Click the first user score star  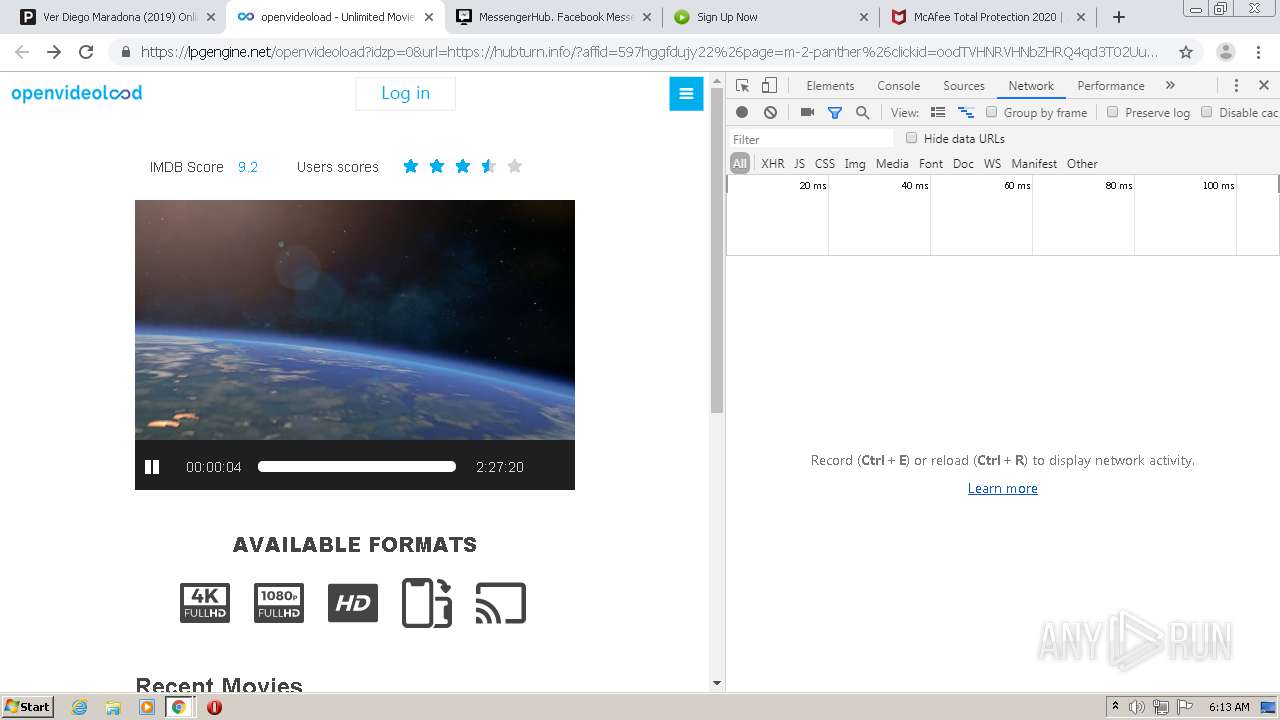click(x=411, y=166)
